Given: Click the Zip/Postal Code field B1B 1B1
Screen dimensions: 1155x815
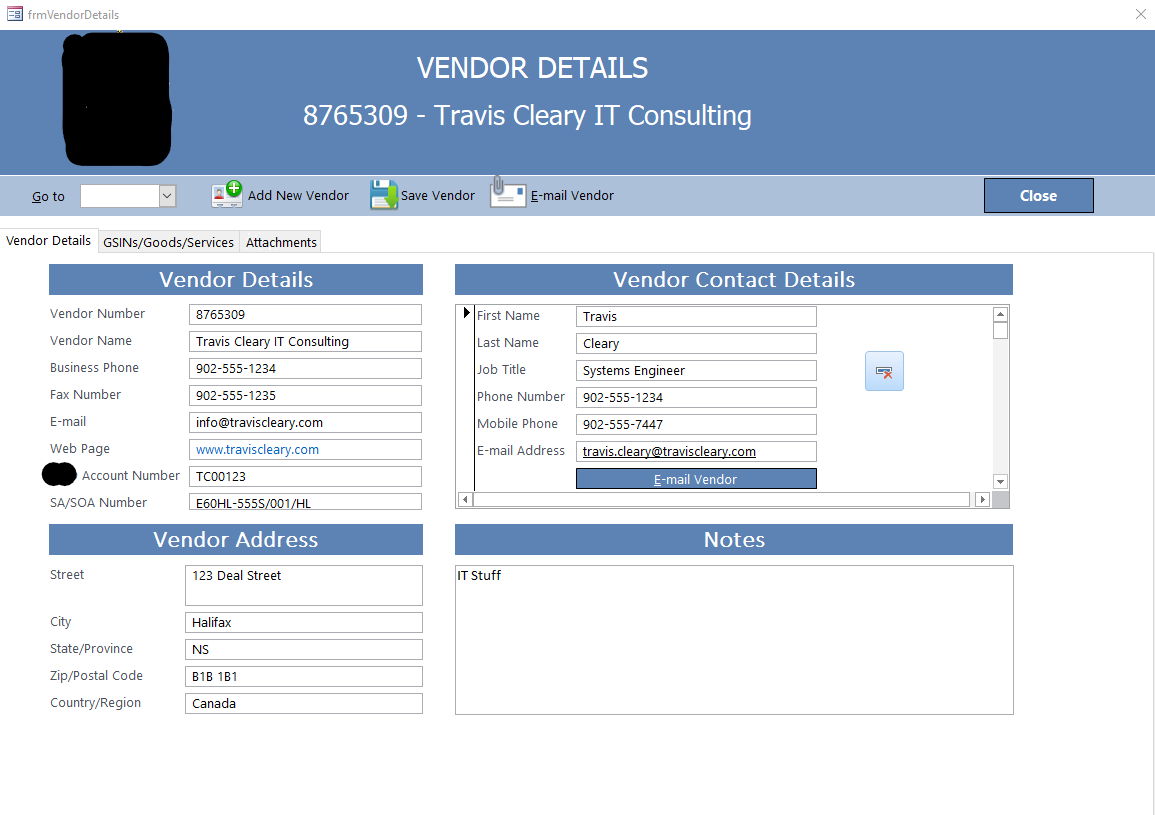Looking at the screenshot, I should (x=303, y=676).
